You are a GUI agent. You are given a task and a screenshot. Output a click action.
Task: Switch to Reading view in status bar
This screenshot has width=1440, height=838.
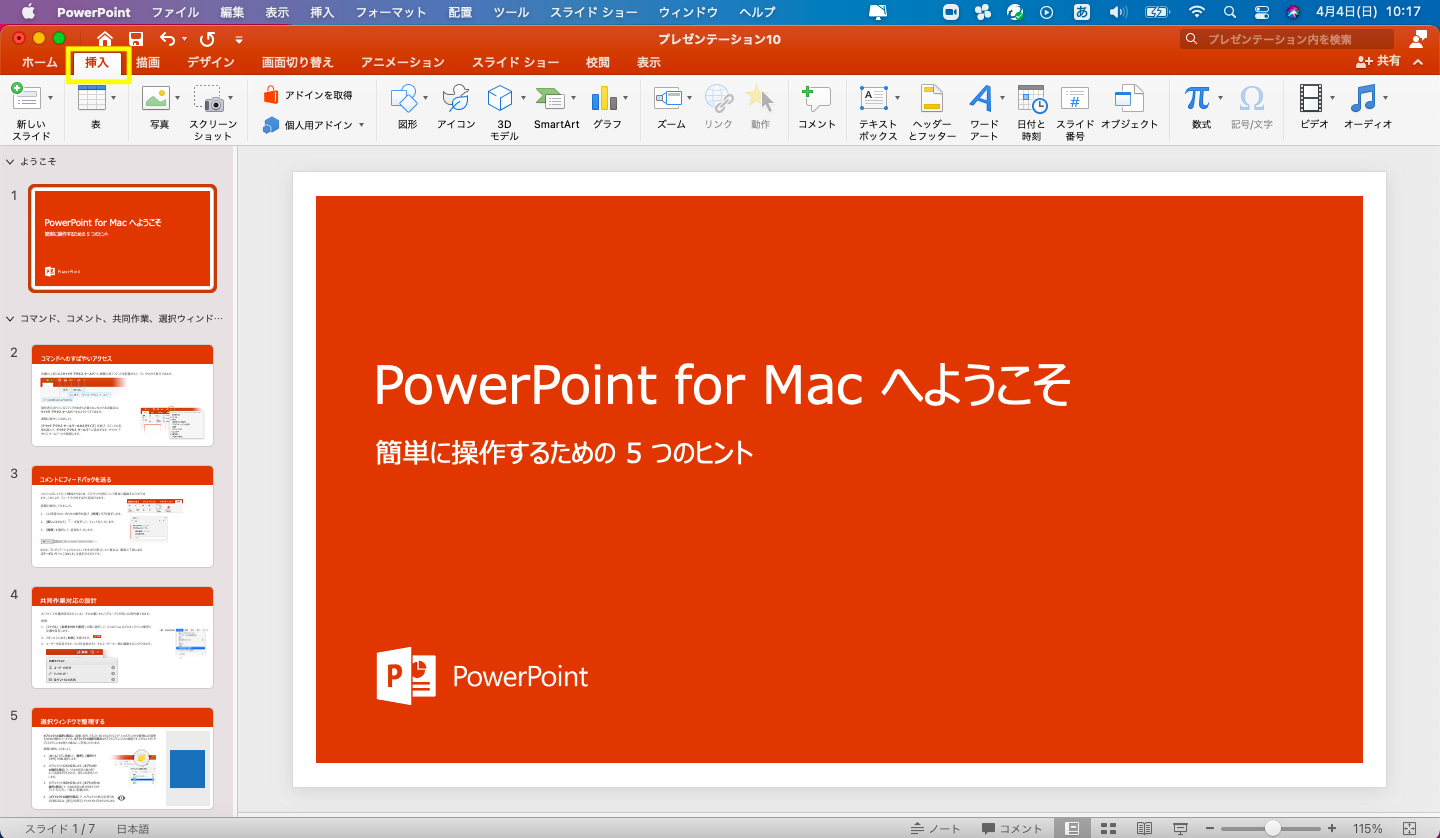pyautogui.click(x=1144, y=828)
